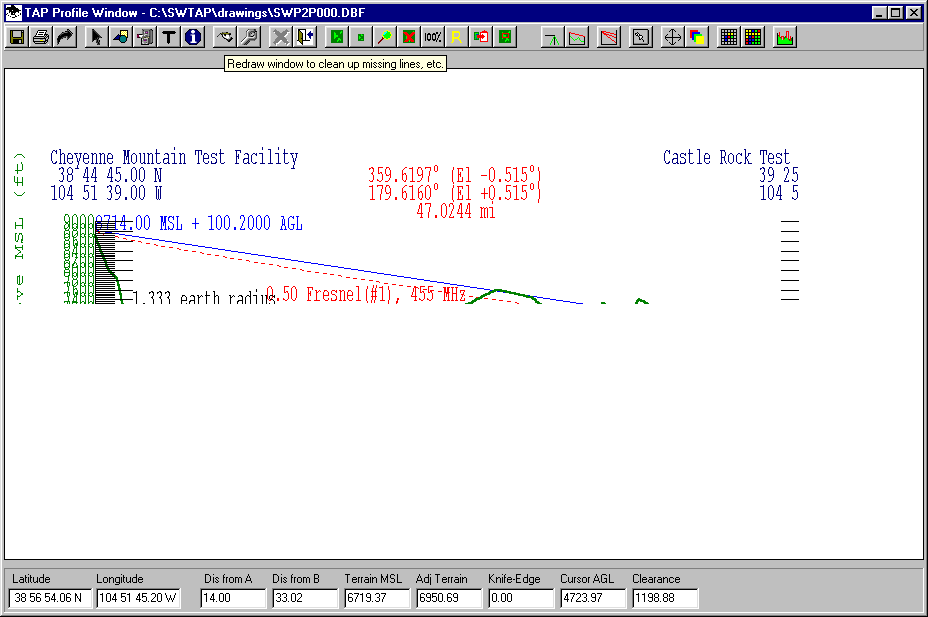This screenshot has height=617, width=928.
Task: Click the '179.6160° (El +0.515°)' bearing text
Action: [x=455, y=193]
